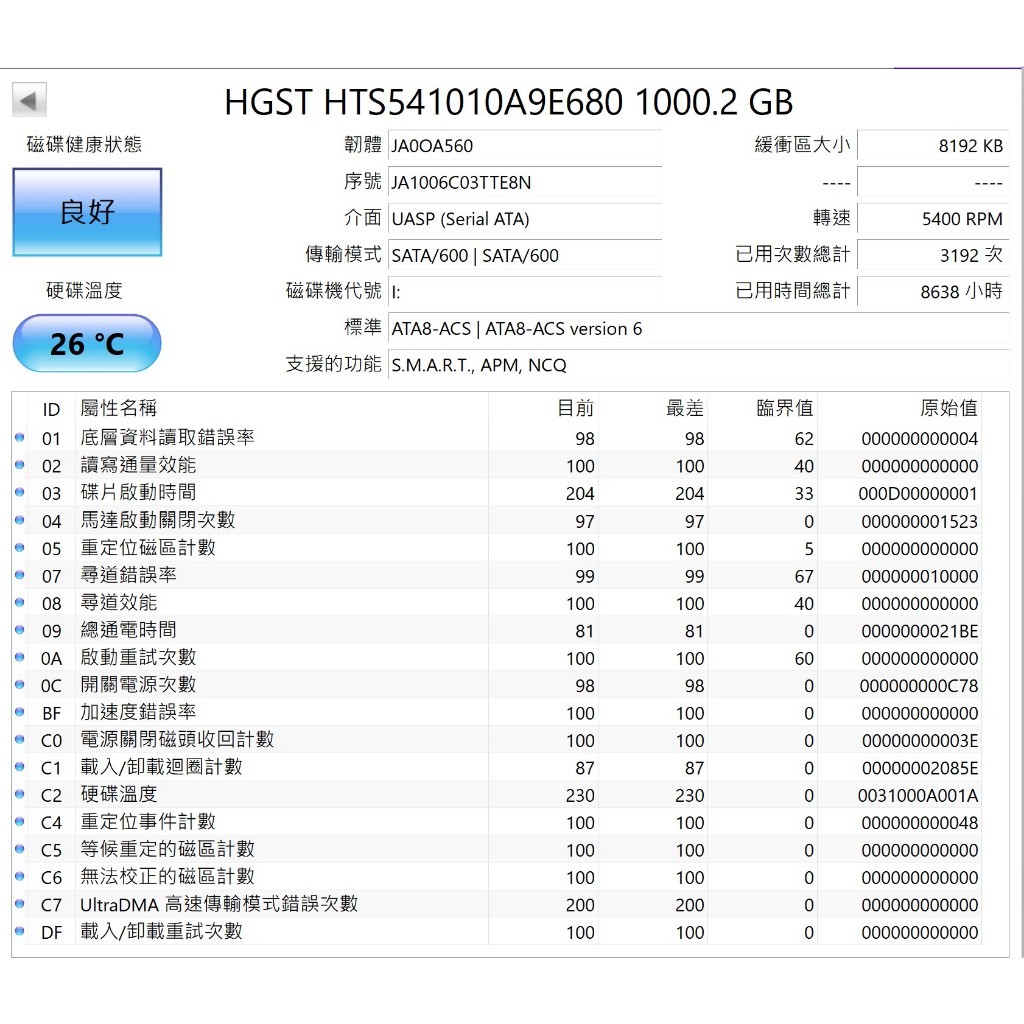Click the 轉速 5400 RPM field
Image resolution: width=1024 pixels, height=1024 pixels.
coord(932,219)
